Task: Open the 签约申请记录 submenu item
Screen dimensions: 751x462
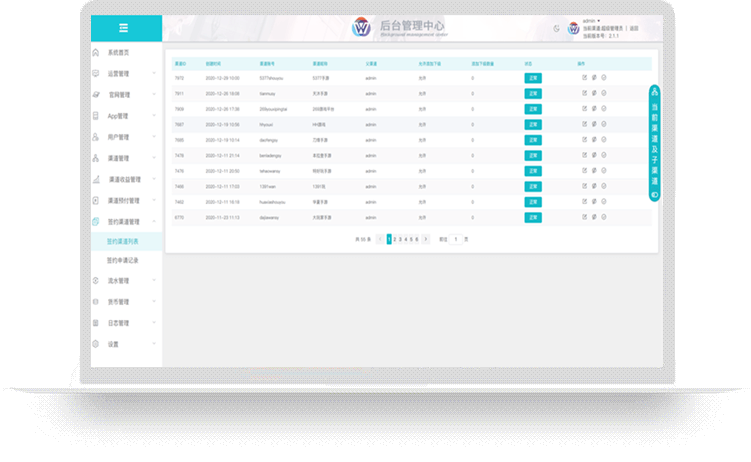Action: coord(123,259)
